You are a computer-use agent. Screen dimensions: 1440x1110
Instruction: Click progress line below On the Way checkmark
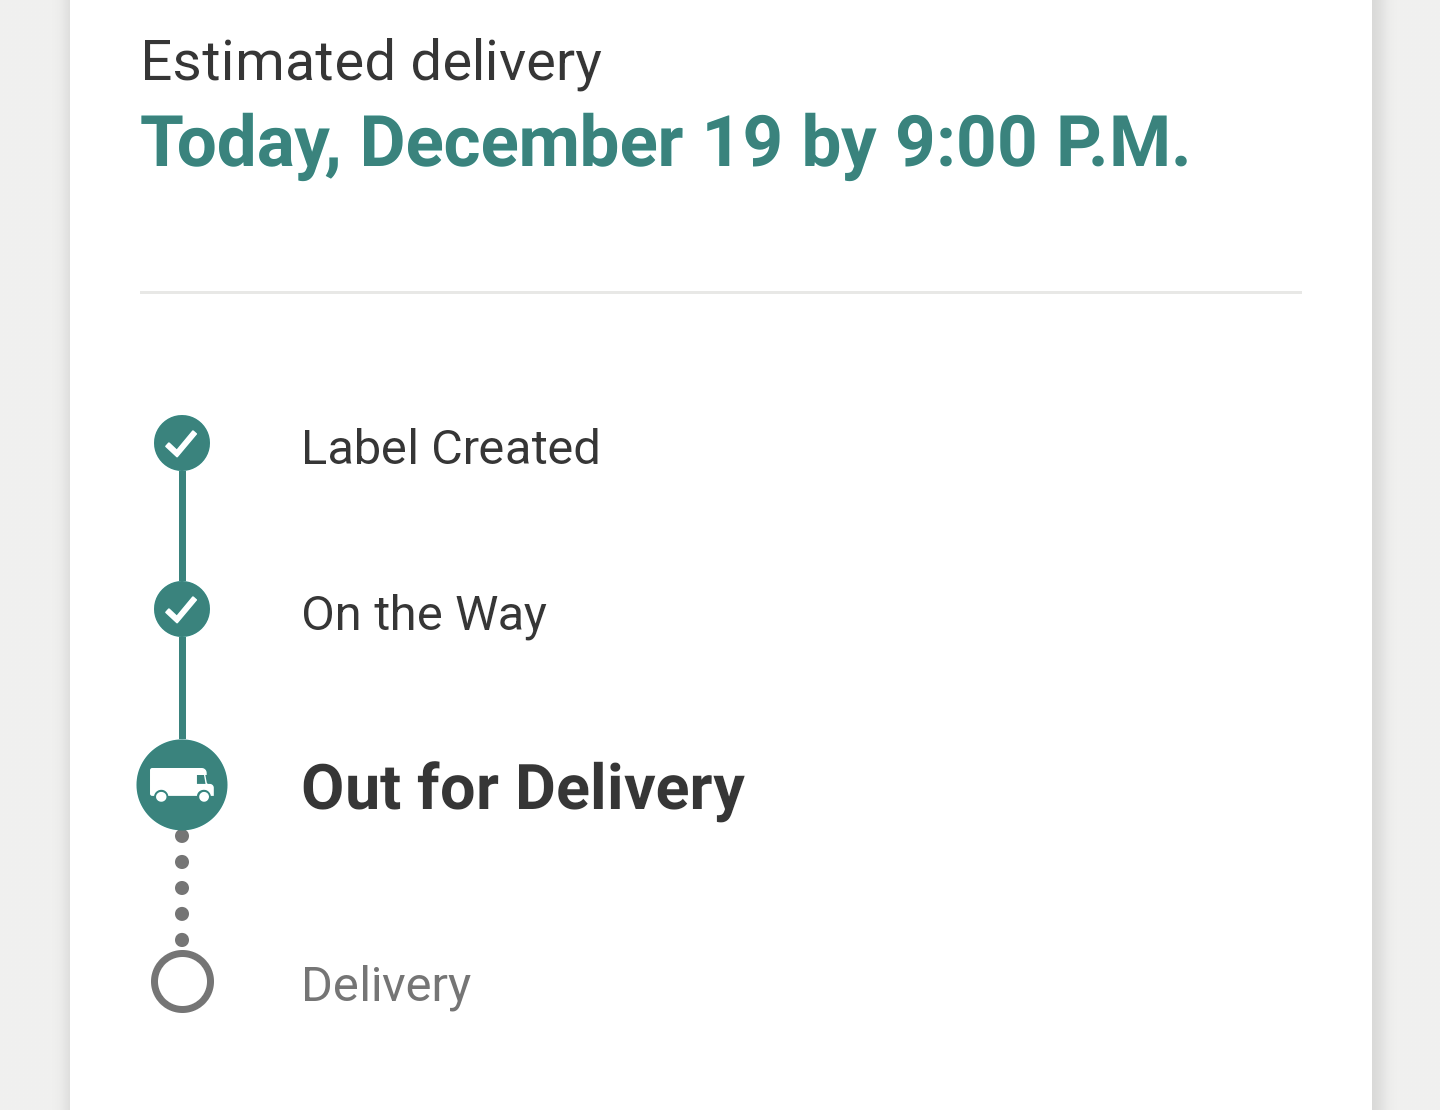pyautogui.click(x=182, y=688)
